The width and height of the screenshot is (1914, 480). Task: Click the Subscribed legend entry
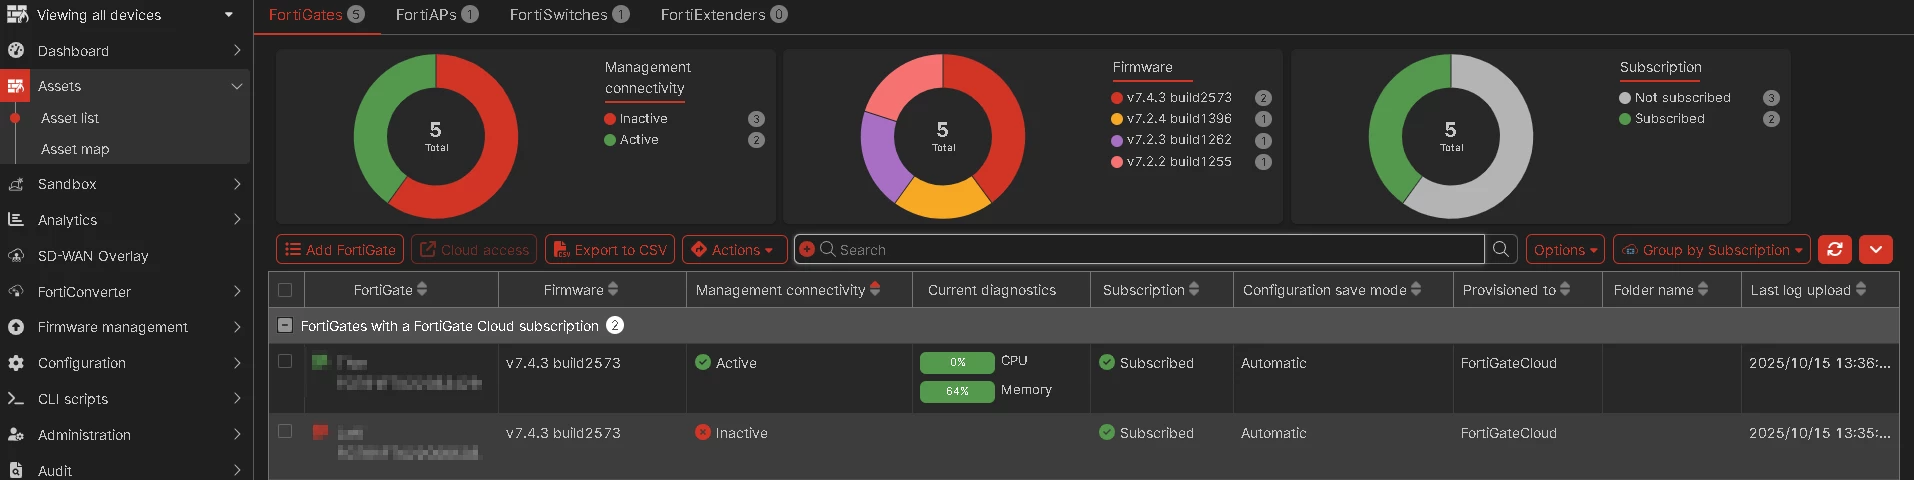tap(1662, 118)
